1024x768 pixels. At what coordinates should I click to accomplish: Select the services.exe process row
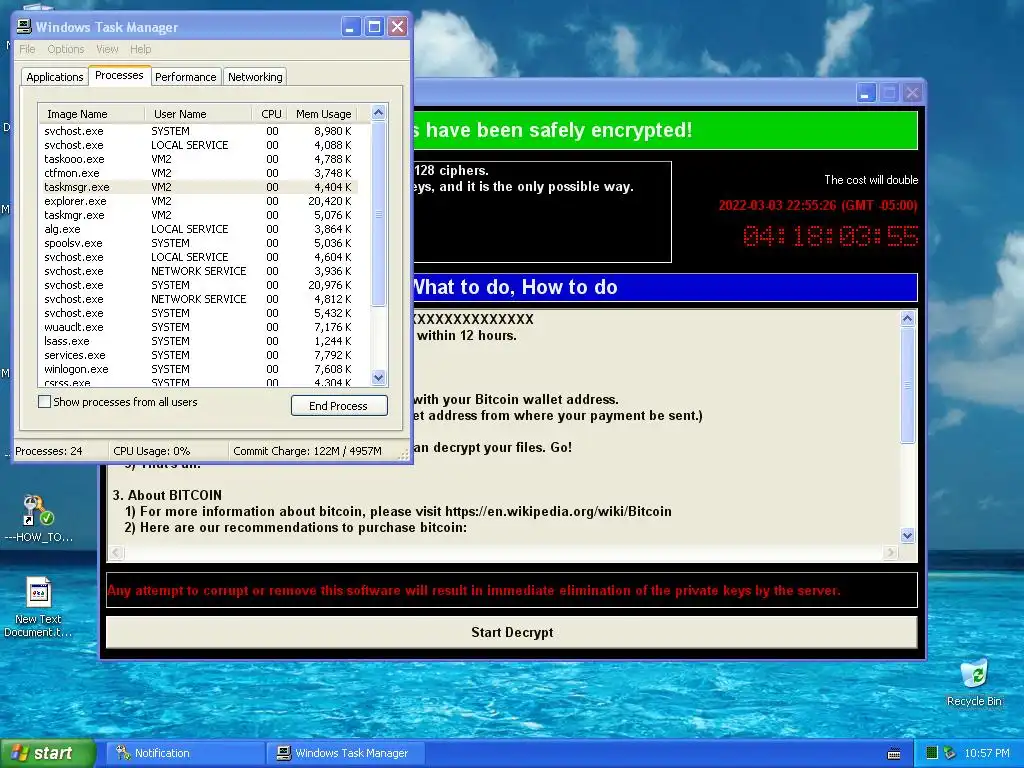tap(199, 355)
